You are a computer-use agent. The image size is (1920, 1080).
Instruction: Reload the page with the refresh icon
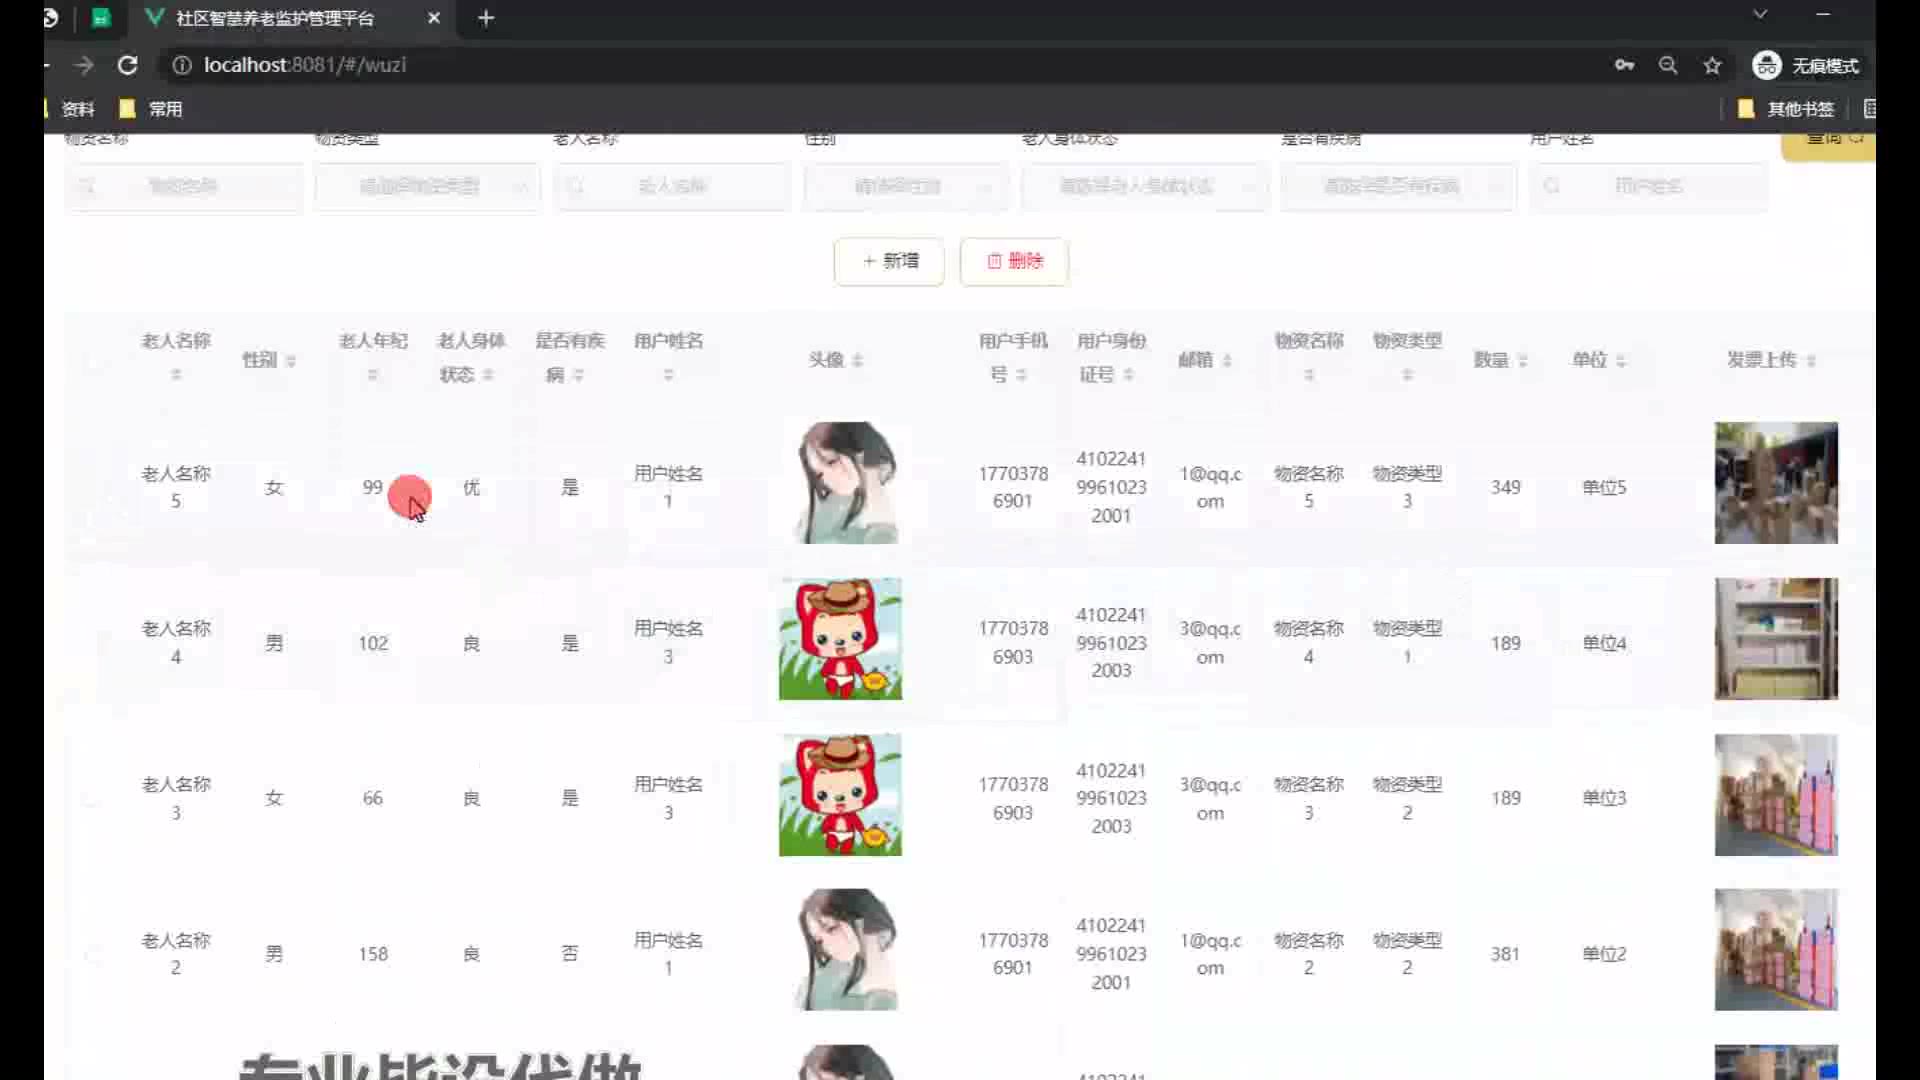127,65
